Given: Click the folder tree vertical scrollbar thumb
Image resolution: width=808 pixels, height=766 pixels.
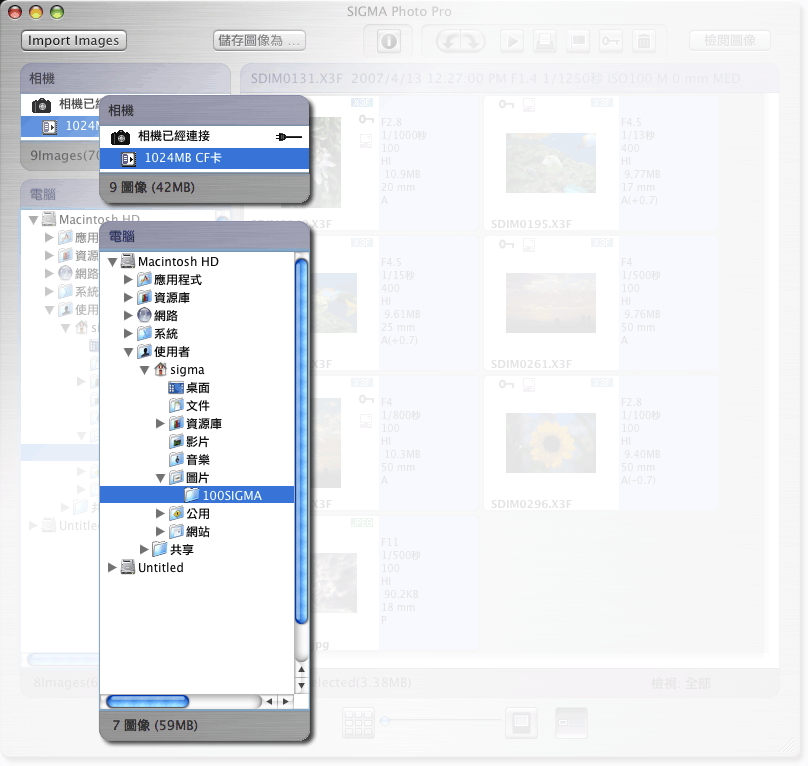Looking at the screenshot, I should (301, 442).
